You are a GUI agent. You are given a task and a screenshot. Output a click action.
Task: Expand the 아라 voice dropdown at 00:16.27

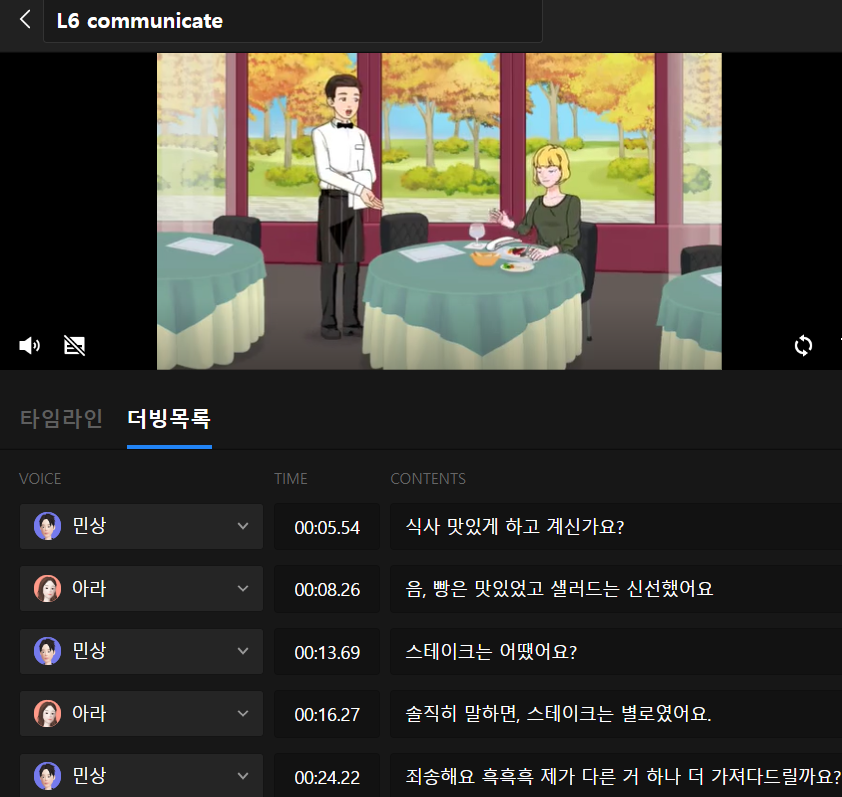tap(242, 713)
